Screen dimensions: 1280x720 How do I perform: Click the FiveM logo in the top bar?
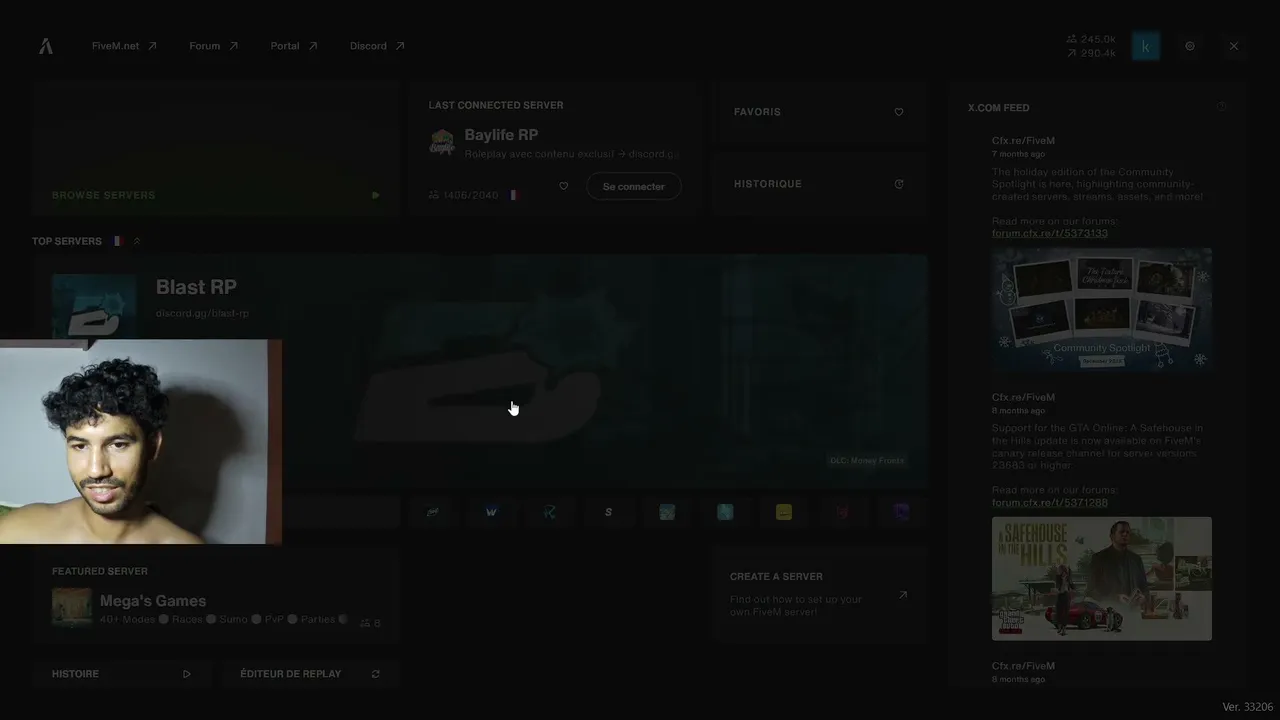tap(46, 46)
